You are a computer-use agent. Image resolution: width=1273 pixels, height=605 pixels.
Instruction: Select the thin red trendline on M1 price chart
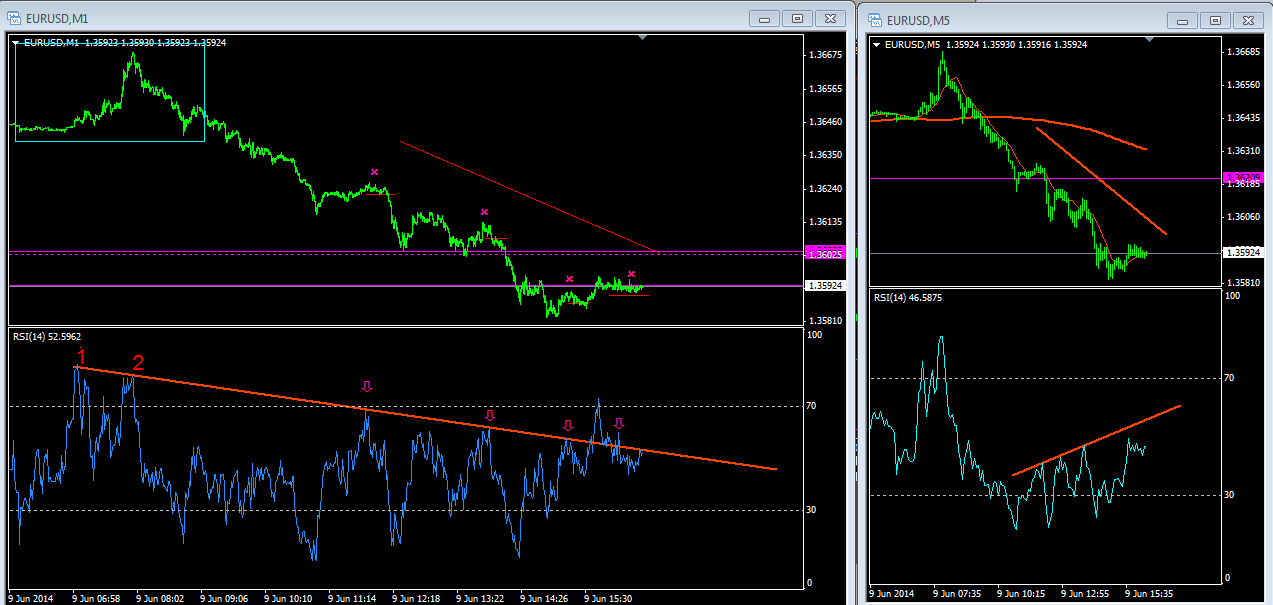pos(528,196)
